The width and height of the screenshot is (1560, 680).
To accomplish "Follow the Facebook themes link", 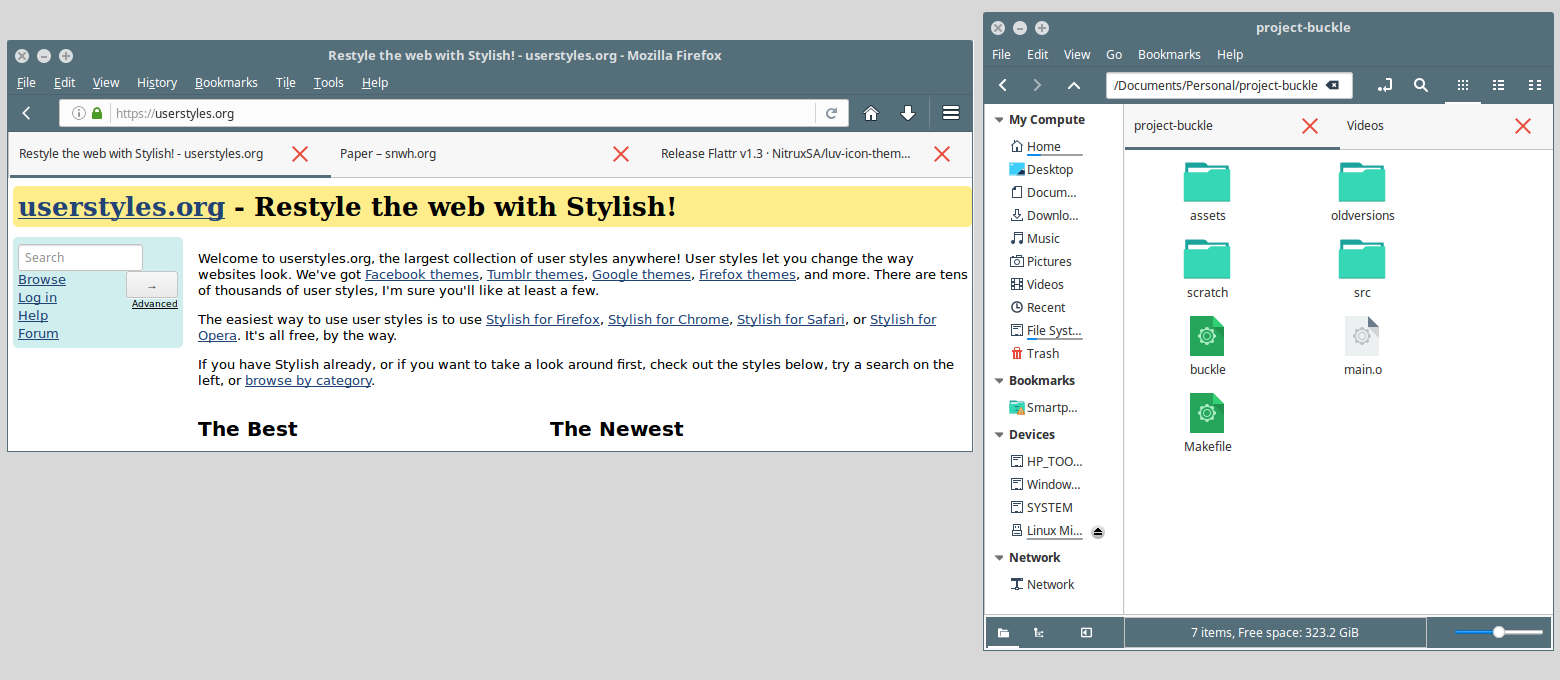I will click(x=422, y=274).
